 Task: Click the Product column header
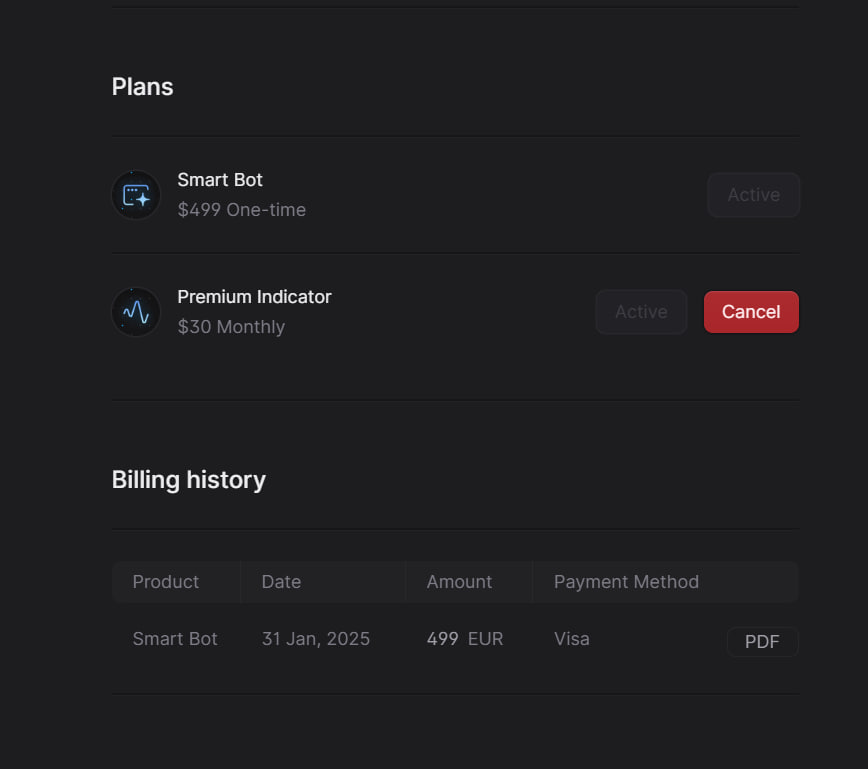click(x=166, y=582)
